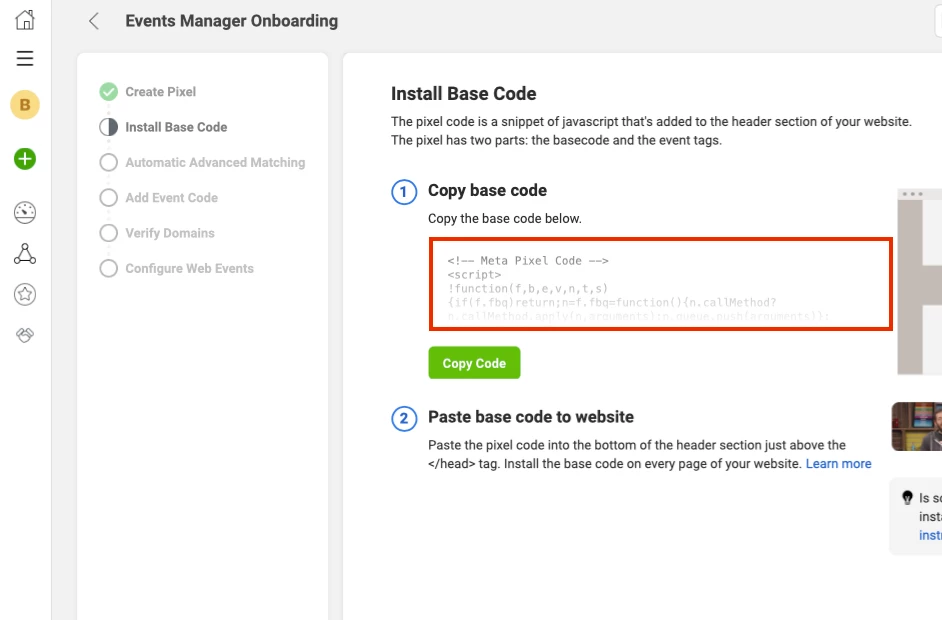Image resolution: width=942 pixels, height=620 pixels.
Task: Open the handshake Partner Integrations icon
Action: point(25,335)
